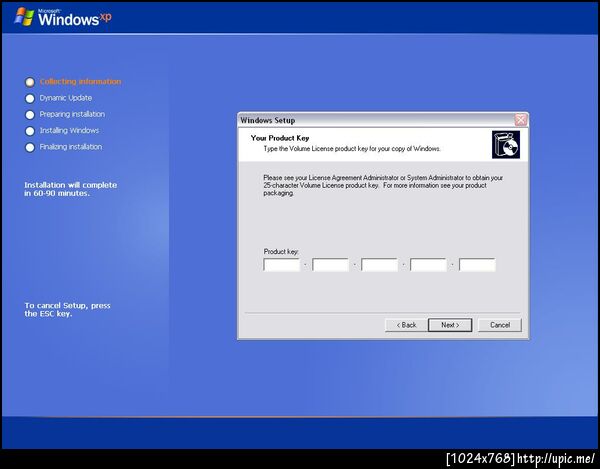The height and width of the screenshot is (469, 600).
Task: Click the 'Dynamic Update' text
Action: [66, 98]
